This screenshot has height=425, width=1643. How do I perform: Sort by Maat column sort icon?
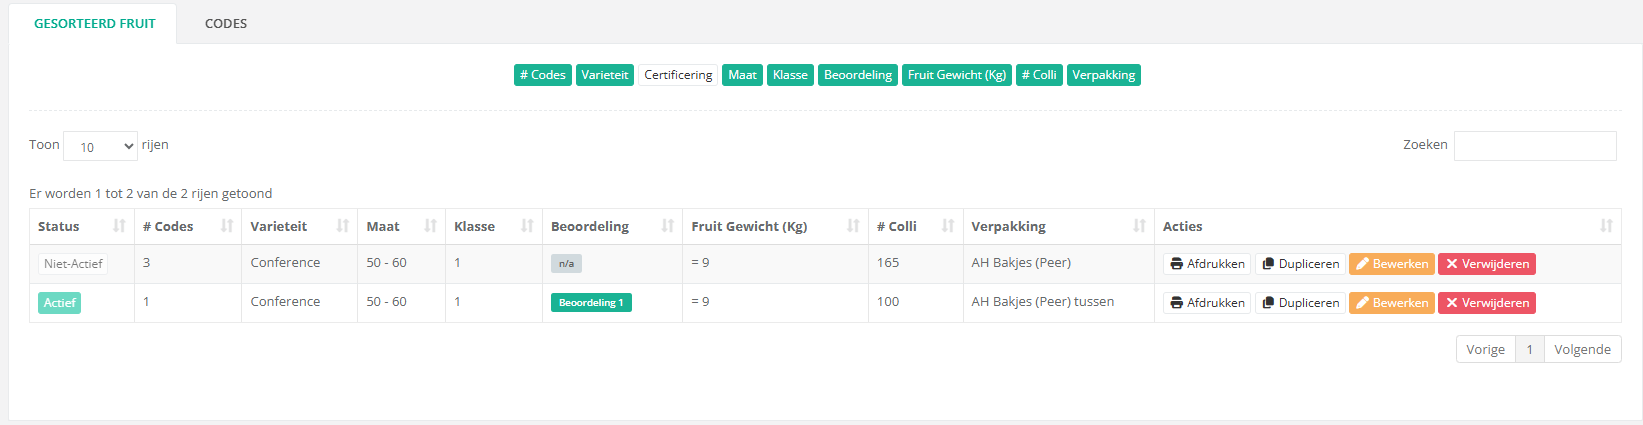point(431,226)
